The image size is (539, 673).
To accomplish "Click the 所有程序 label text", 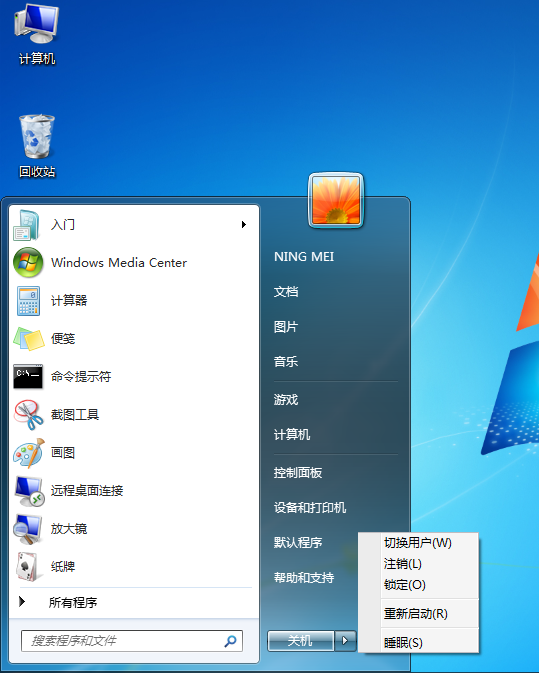I will point(73,603).
